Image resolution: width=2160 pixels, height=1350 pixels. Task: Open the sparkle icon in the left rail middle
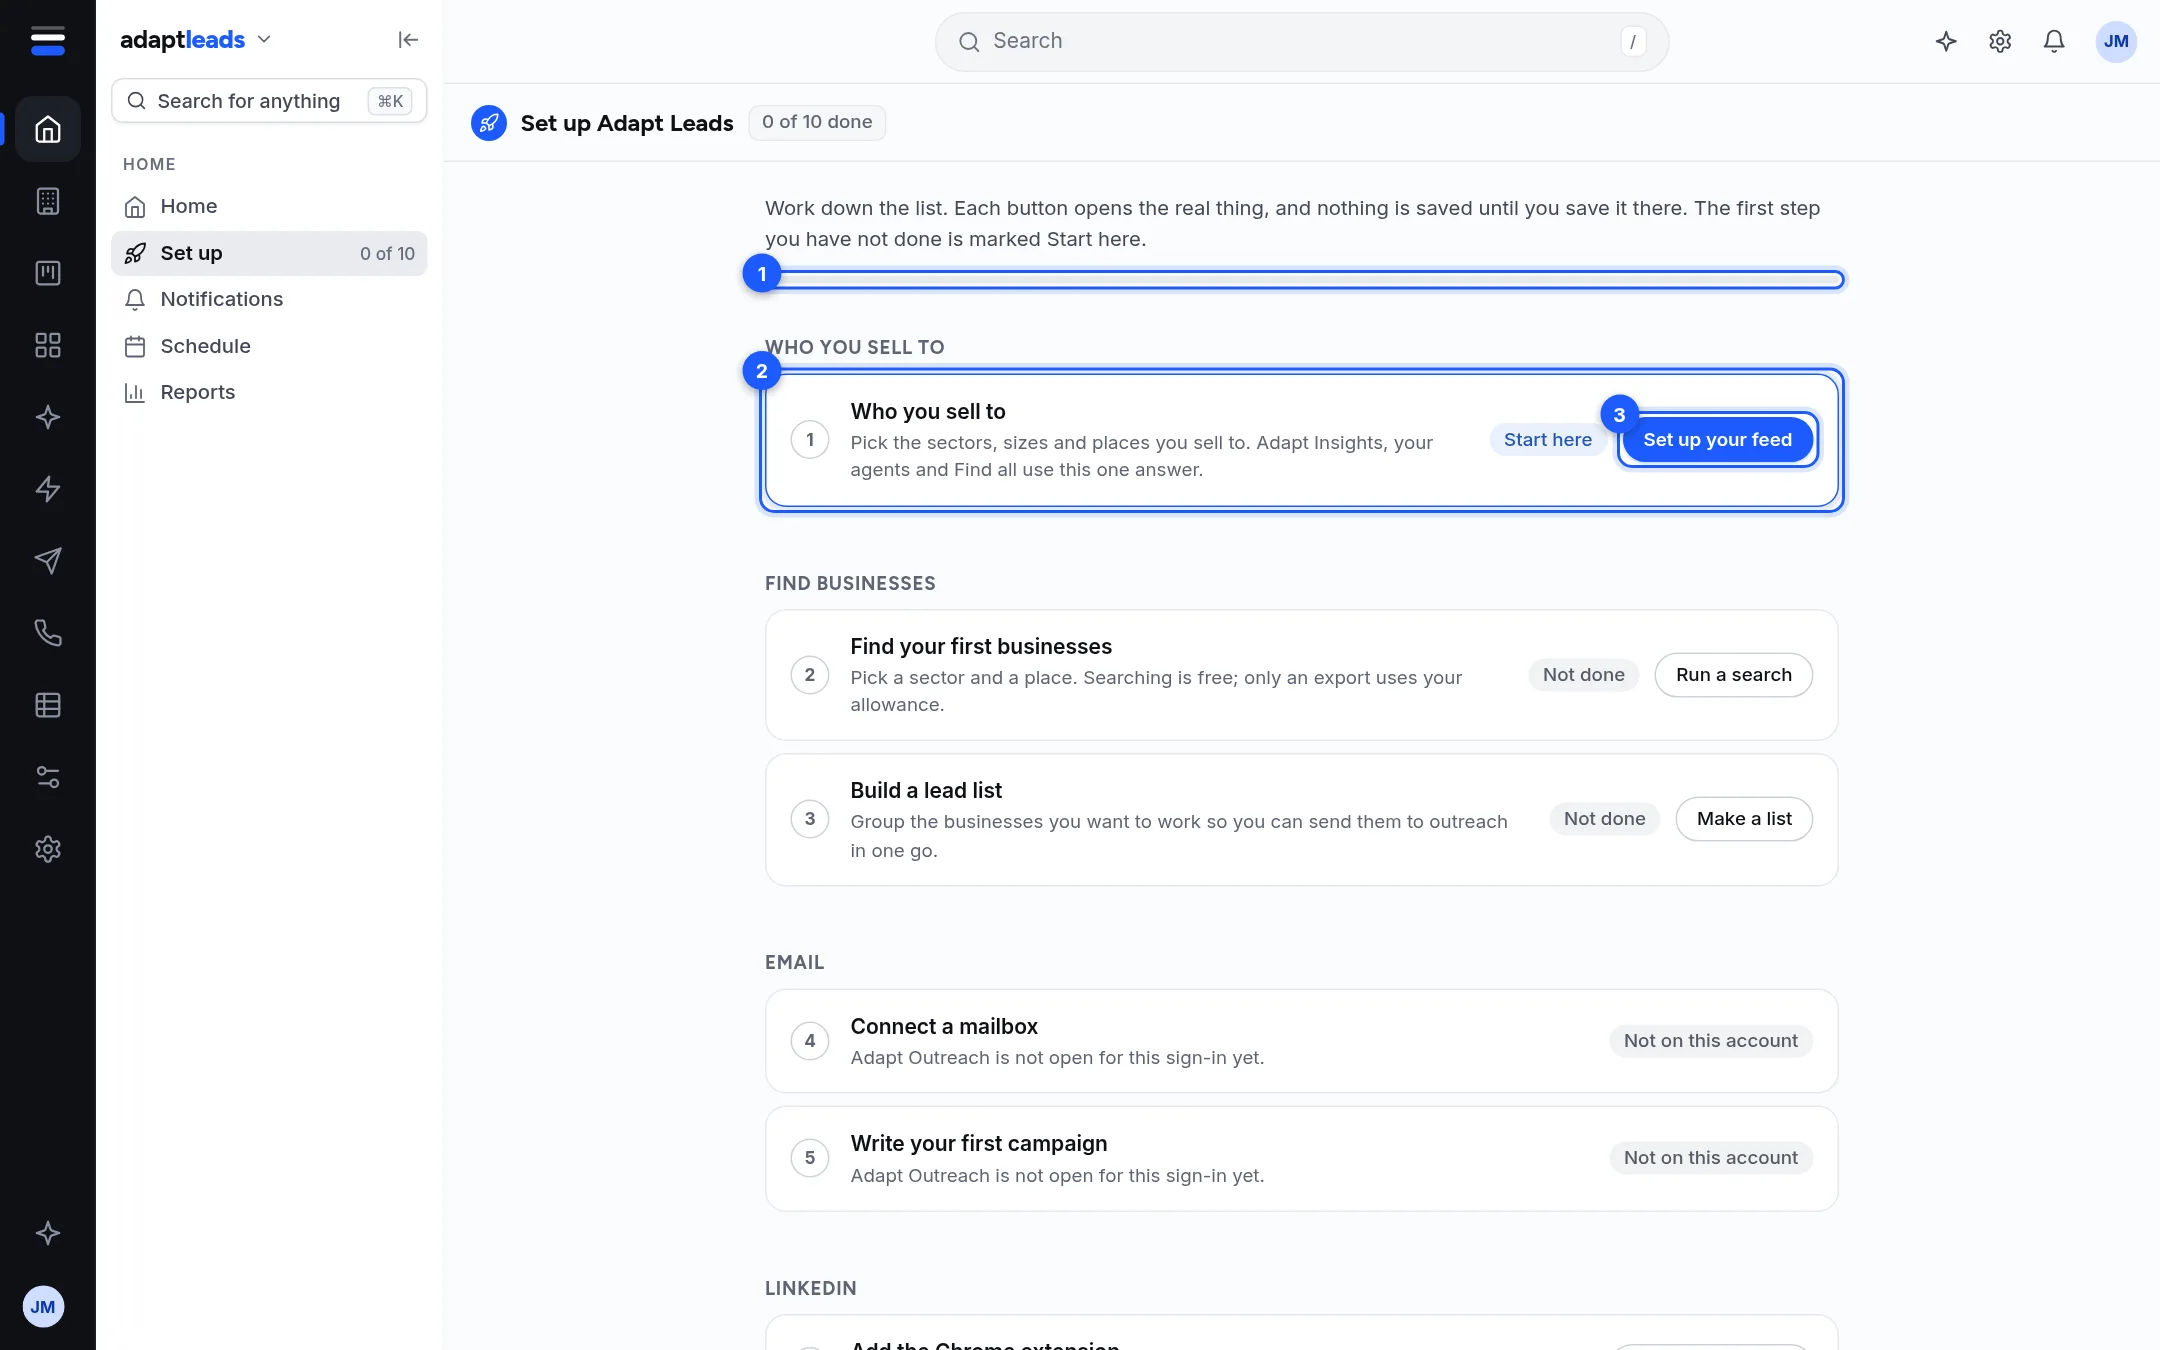(x=48, y=417)
